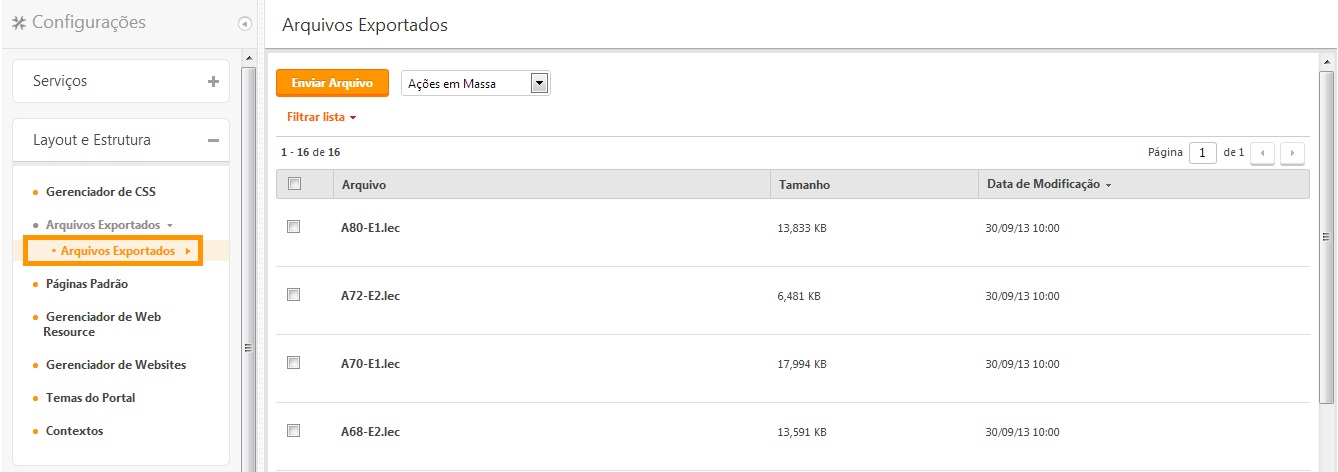Image resolution: width=1338 pixels, height=472 pixels.
Task: Open the Ações em Massa dropdown
Action: [x=476, y=84]
